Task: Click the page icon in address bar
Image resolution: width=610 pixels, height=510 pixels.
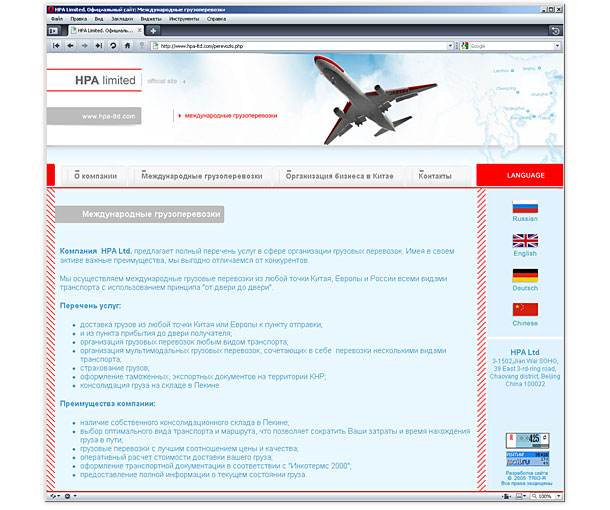Action: [x=156, y=46]
